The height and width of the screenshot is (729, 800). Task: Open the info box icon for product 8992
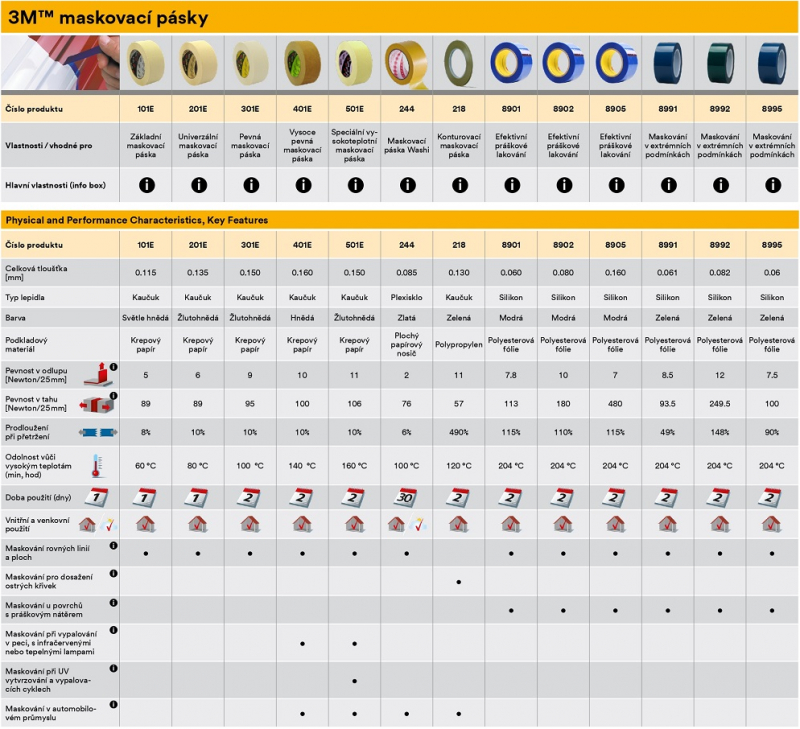[x=721, y=185]
